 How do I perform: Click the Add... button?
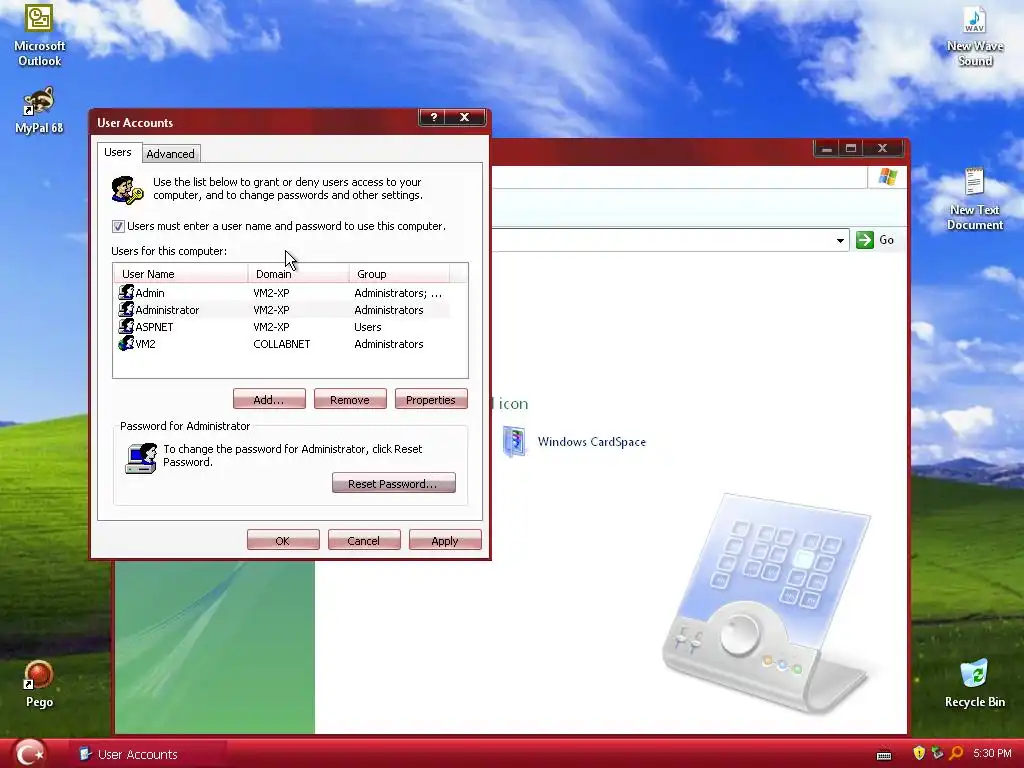[269, 399]
